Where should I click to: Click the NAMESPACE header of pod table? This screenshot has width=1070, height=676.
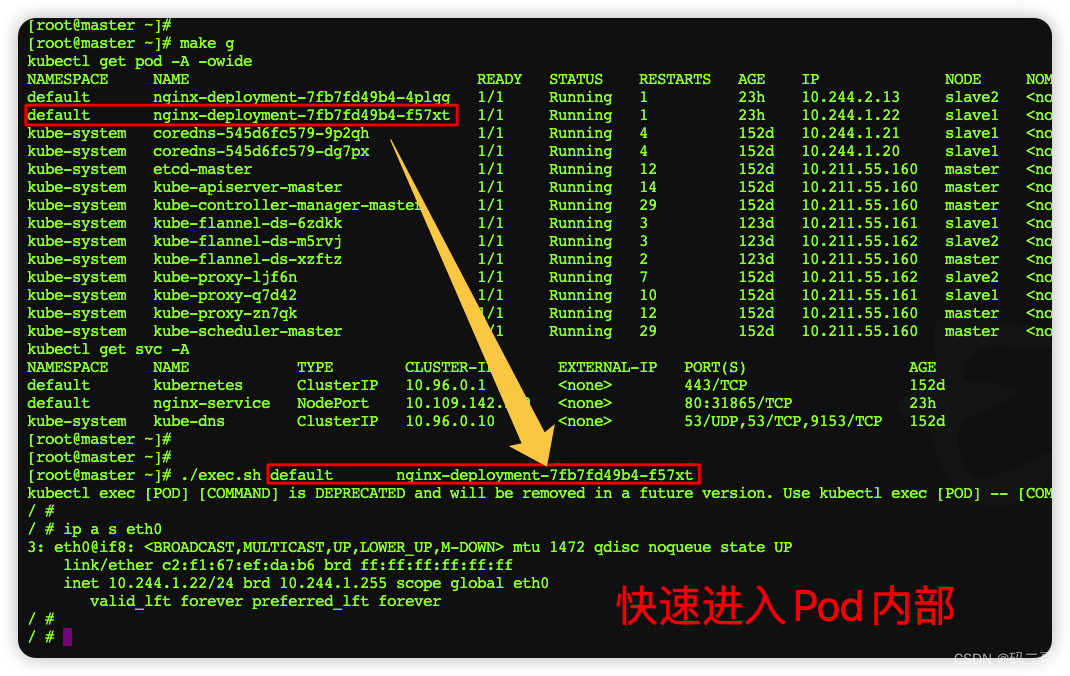68,79
